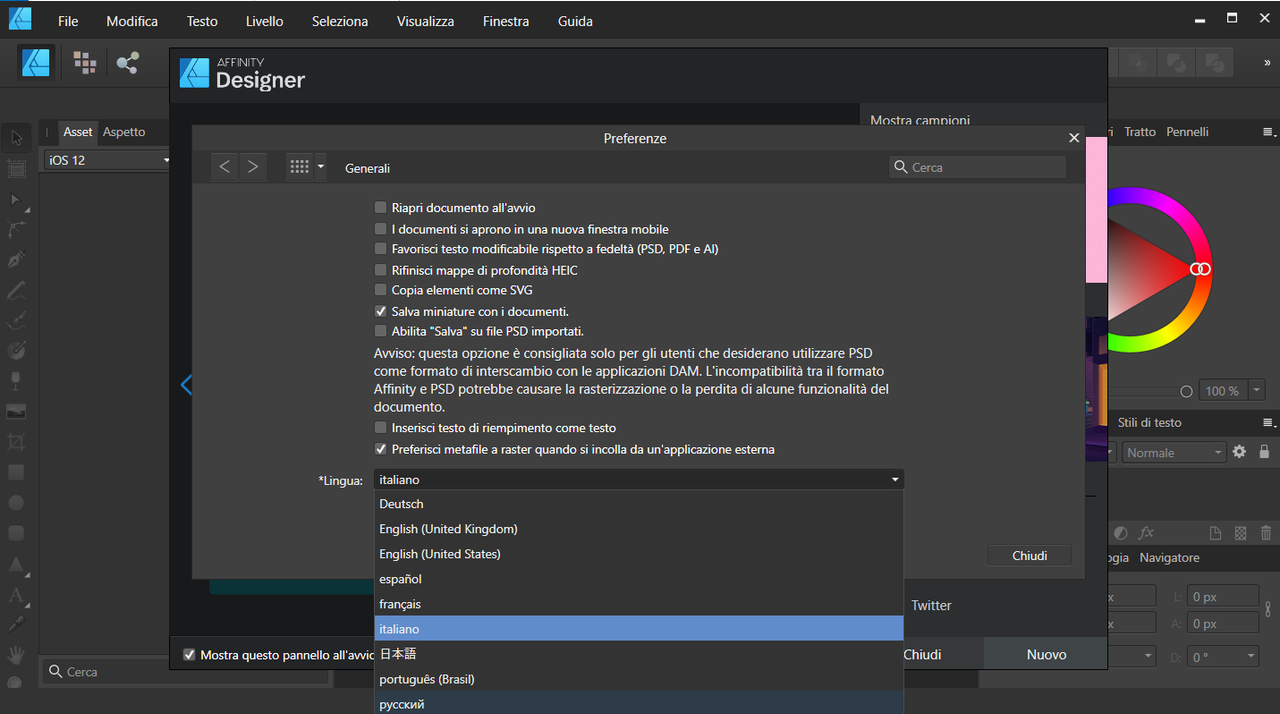Click the layer lock icon
Viewport: 1280px width, 714px height.
(x=1264, y=452)
